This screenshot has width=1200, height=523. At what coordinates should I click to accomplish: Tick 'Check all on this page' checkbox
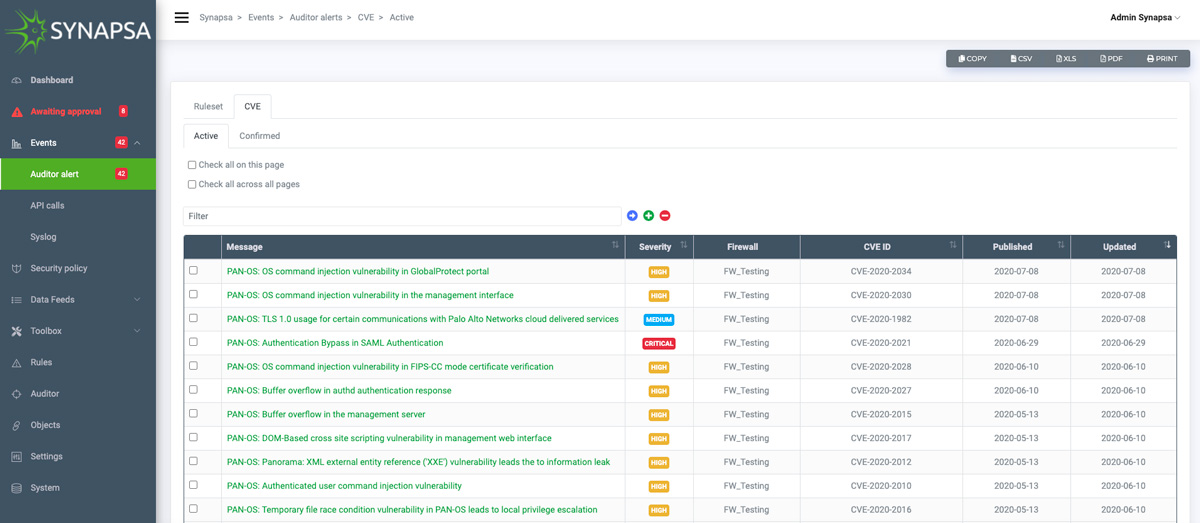(192, 165)
